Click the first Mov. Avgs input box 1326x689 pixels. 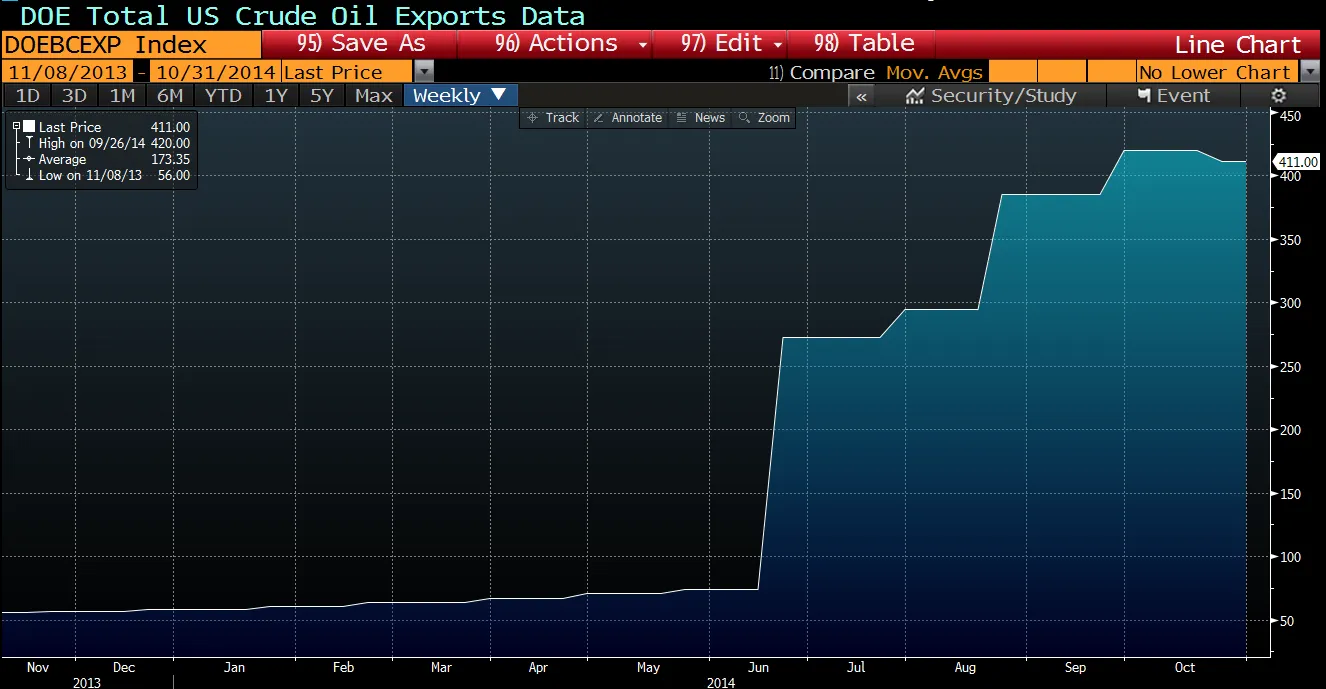[1012, 72]
